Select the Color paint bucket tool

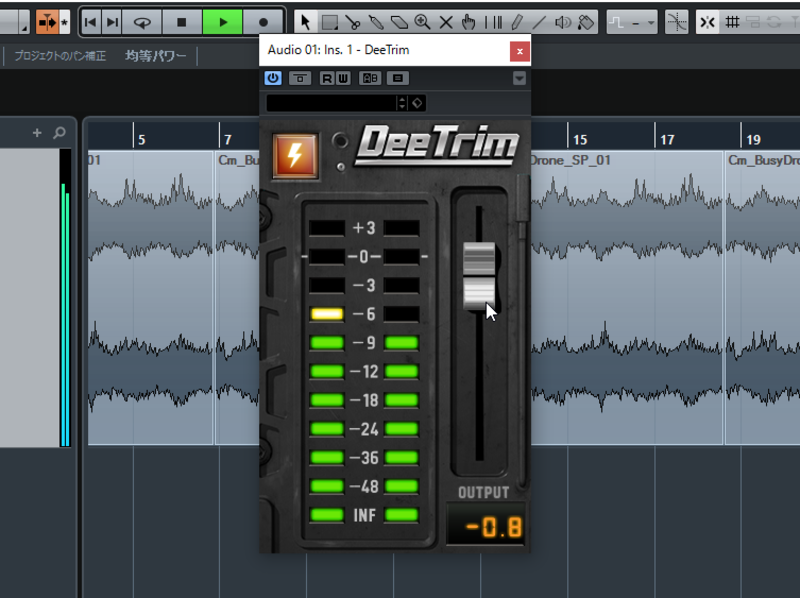point(586,22)
